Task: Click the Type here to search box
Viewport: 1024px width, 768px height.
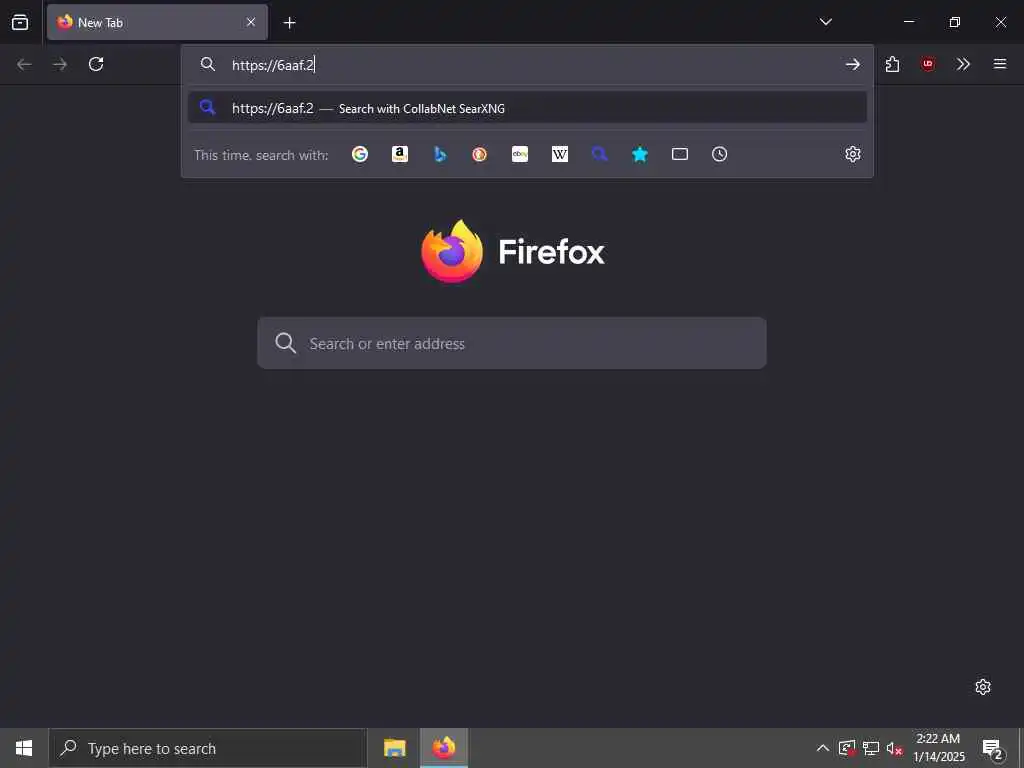Action: 208,748
